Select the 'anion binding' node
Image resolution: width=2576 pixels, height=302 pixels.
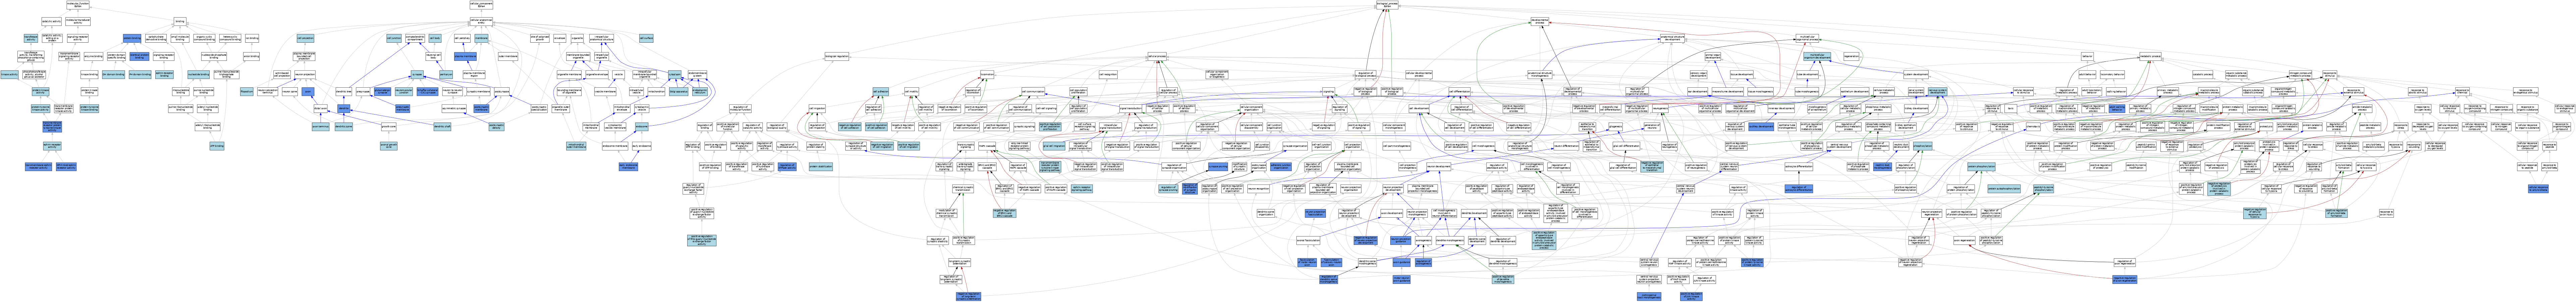pos(252,56)
